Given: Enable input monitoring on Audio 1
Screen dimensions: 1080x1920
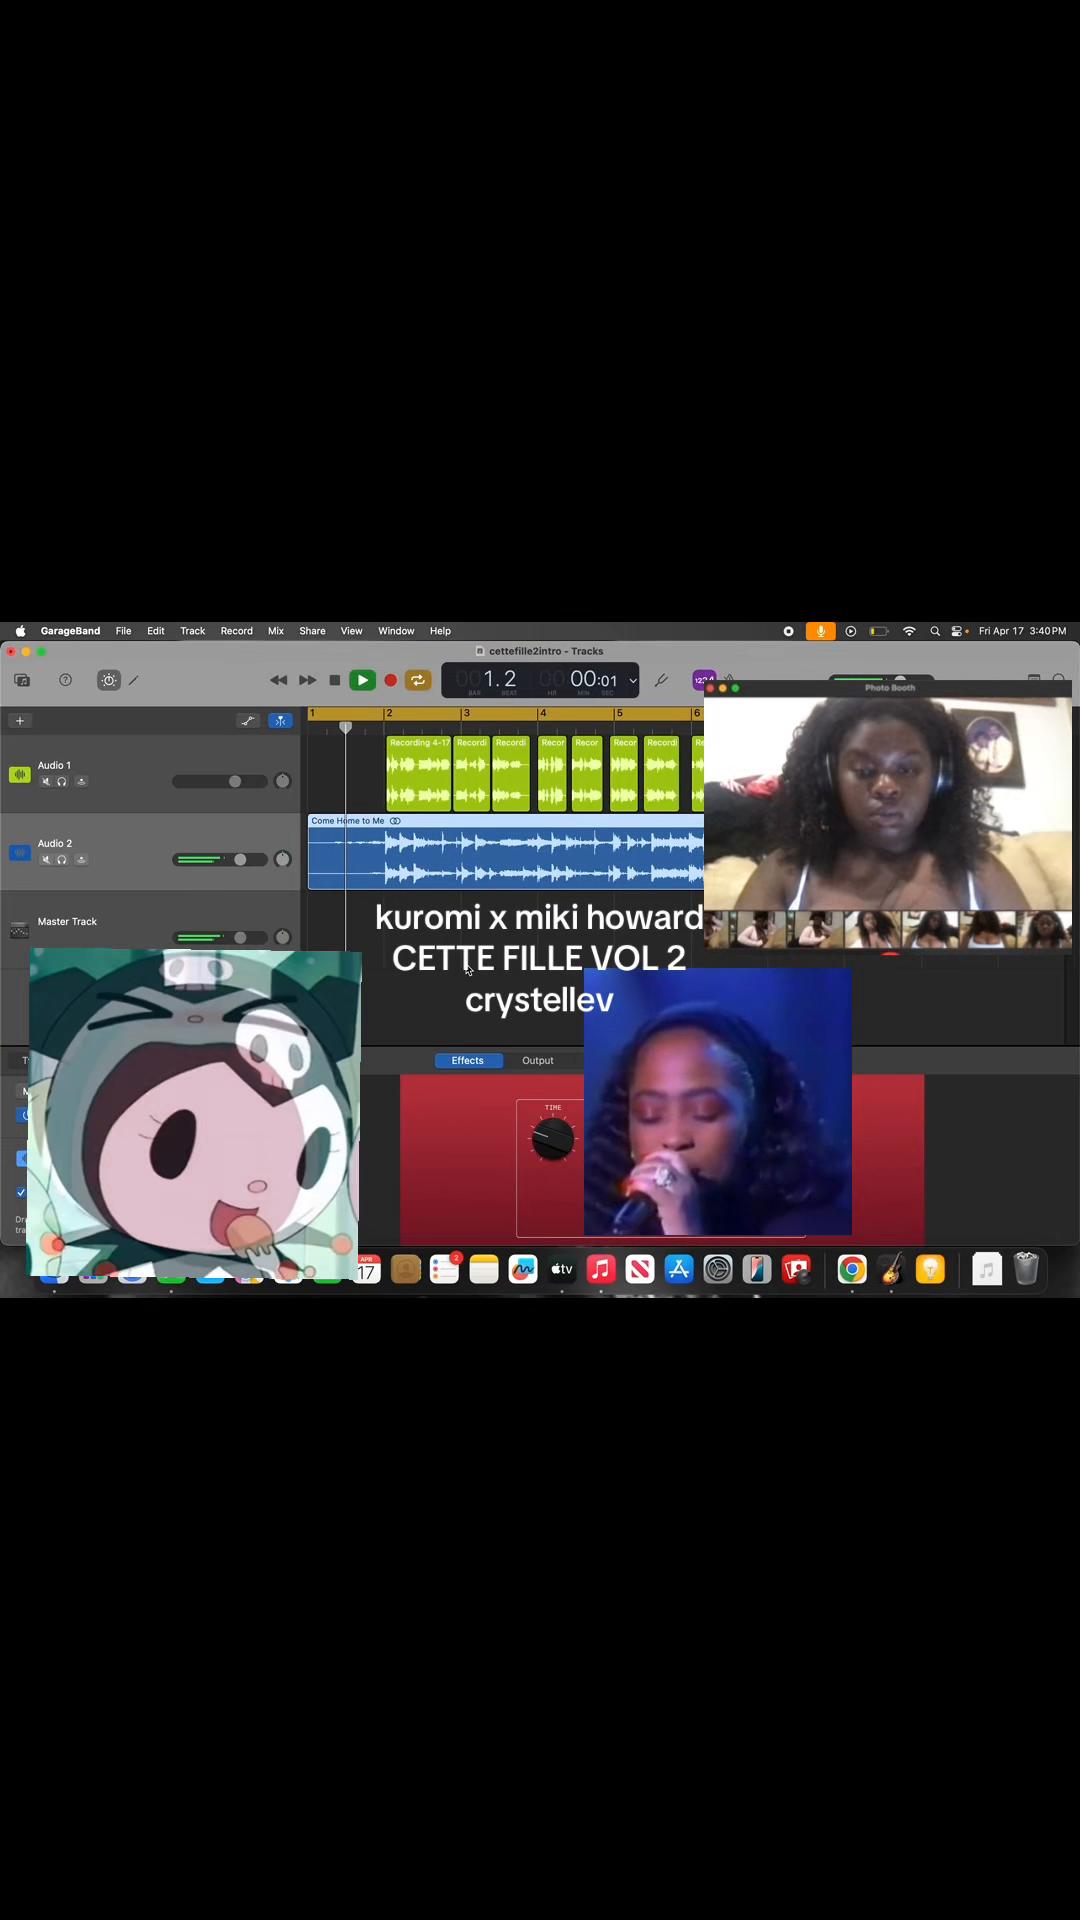Looking at the screenshot, I should [x=82, y=781].
